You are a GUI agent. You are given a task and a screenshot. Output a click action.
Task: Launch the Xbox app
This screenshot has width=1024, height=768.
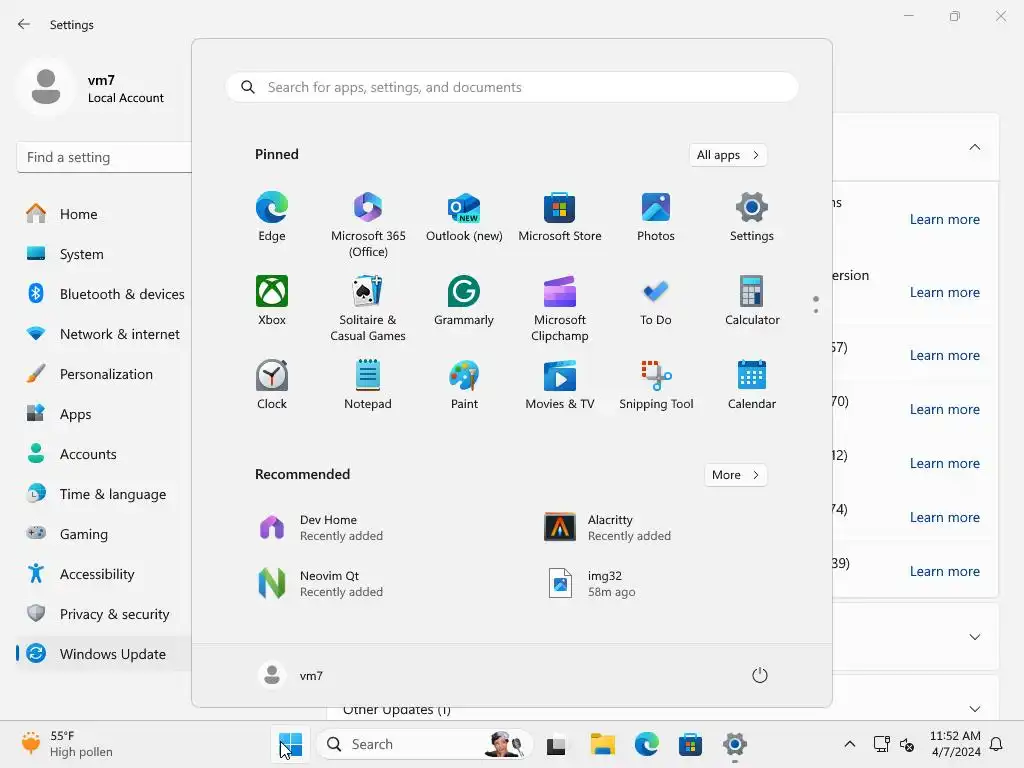pos(272,300)
